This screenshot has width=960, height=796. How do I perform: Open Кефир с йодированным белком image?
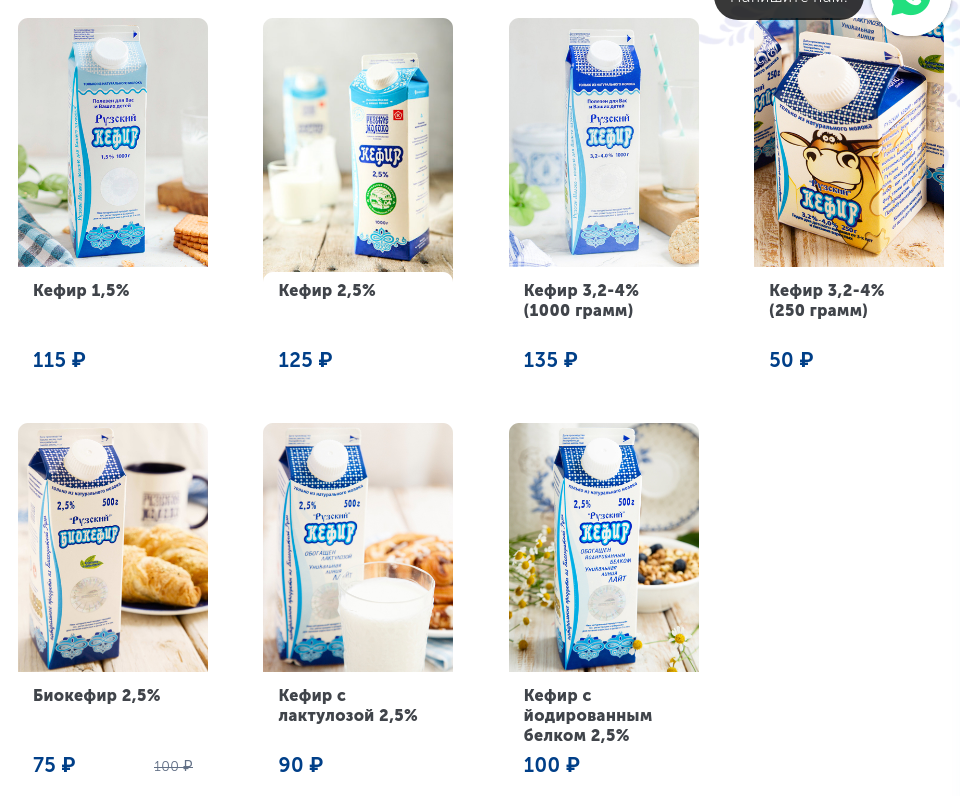pos(604,547)
